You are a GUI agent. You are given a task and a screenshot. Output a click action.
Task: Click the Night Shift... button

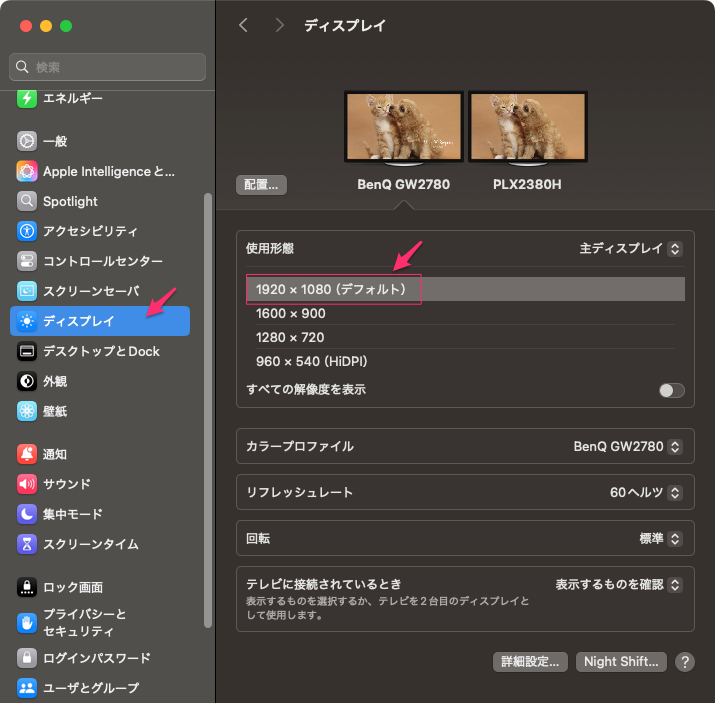point(621,662)
